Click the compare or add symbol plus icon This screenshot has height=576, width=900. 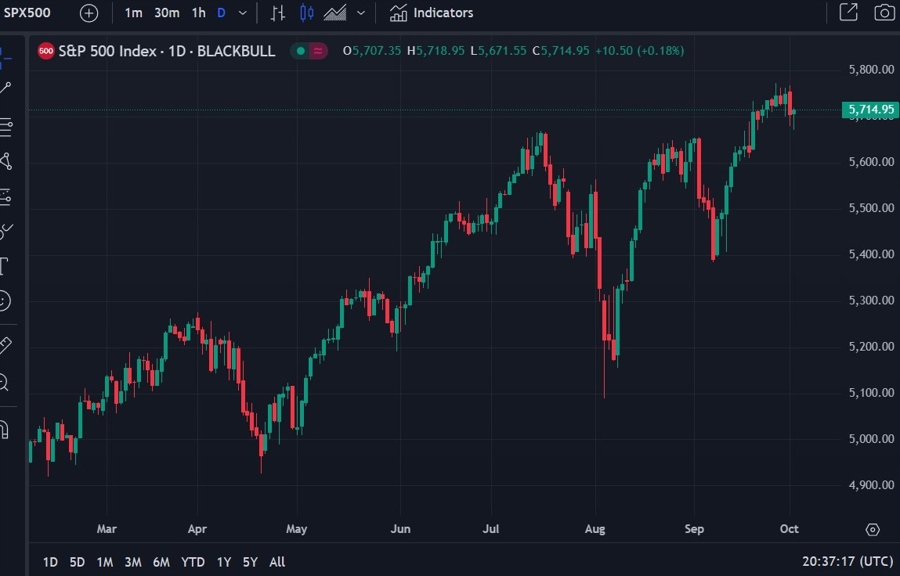click(89, 13)
